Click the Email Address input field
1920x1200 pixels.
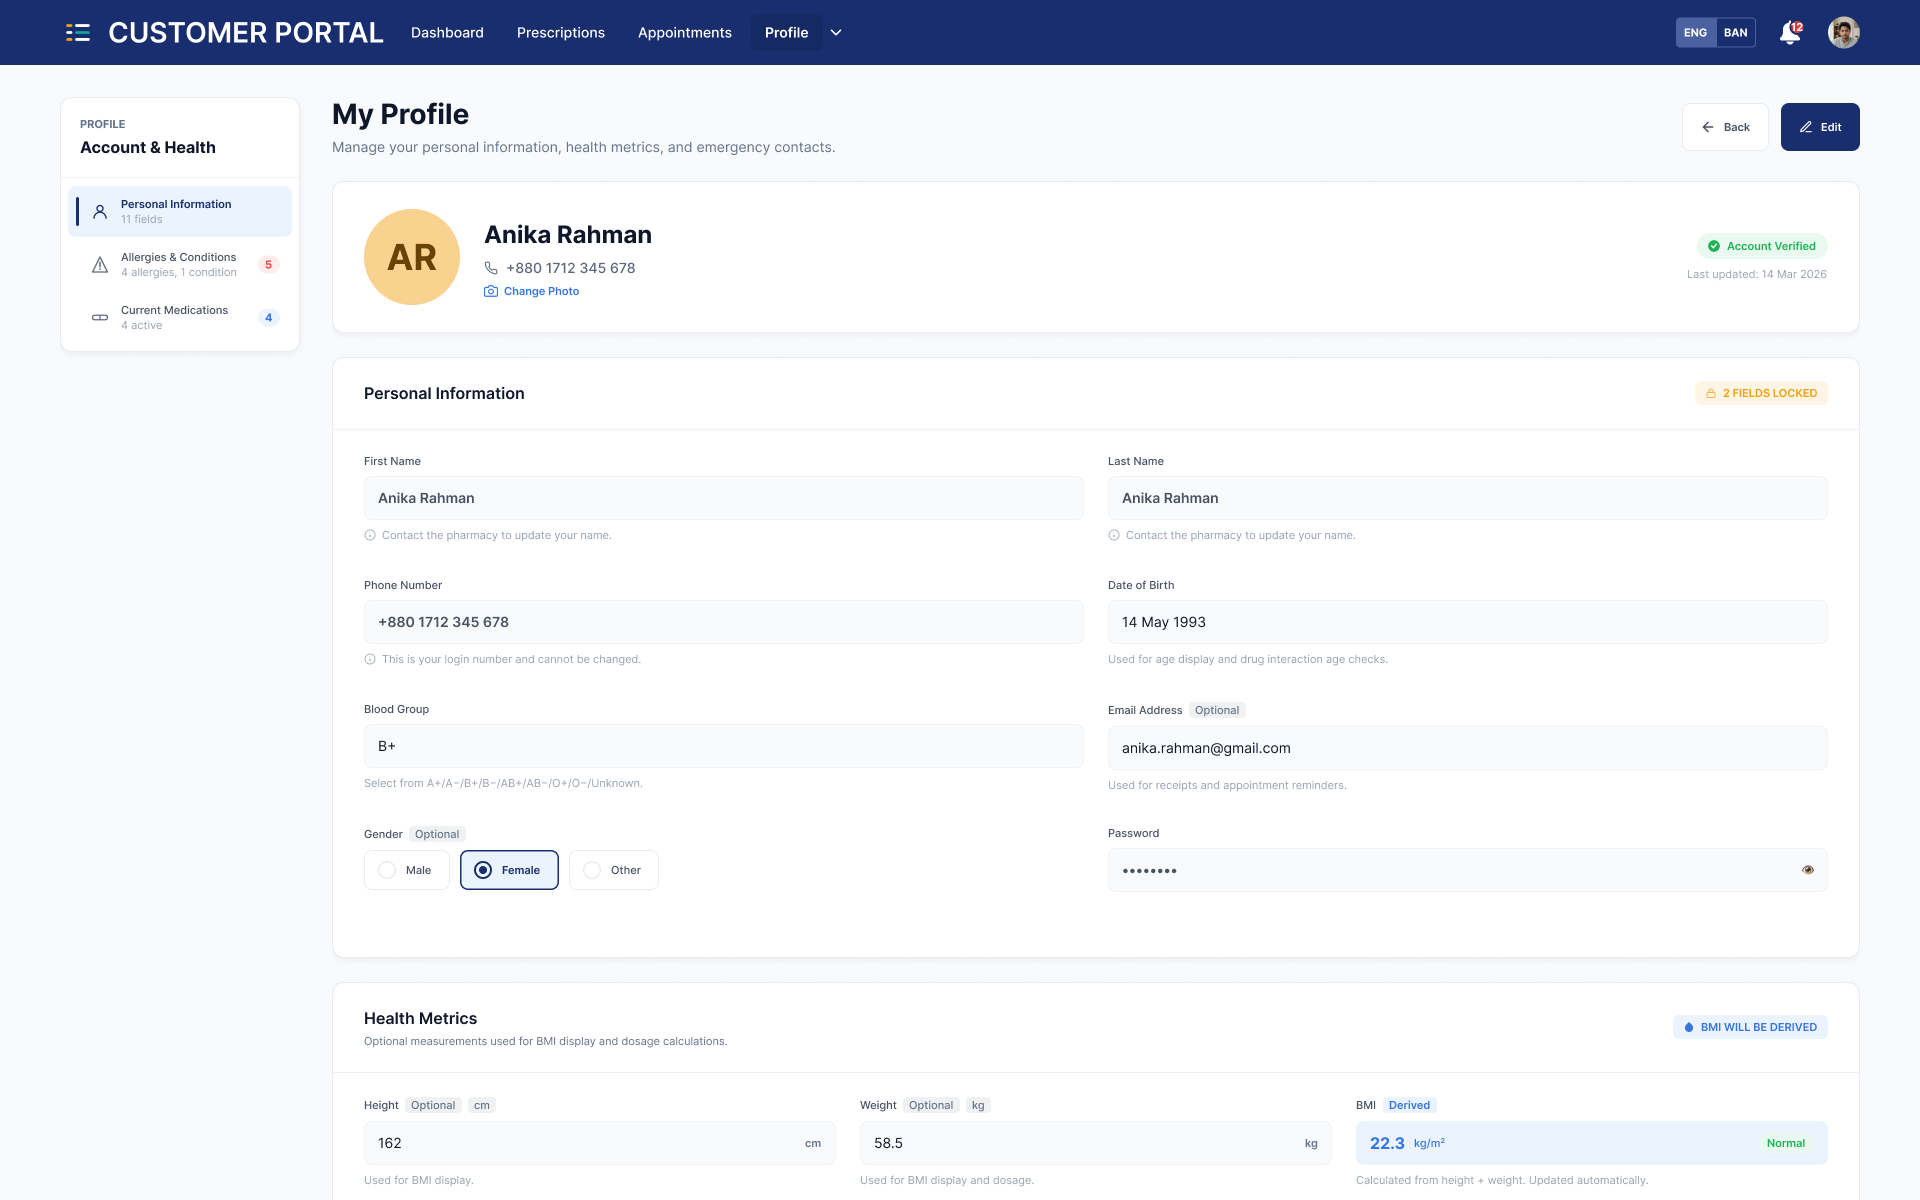(1468, 748)
